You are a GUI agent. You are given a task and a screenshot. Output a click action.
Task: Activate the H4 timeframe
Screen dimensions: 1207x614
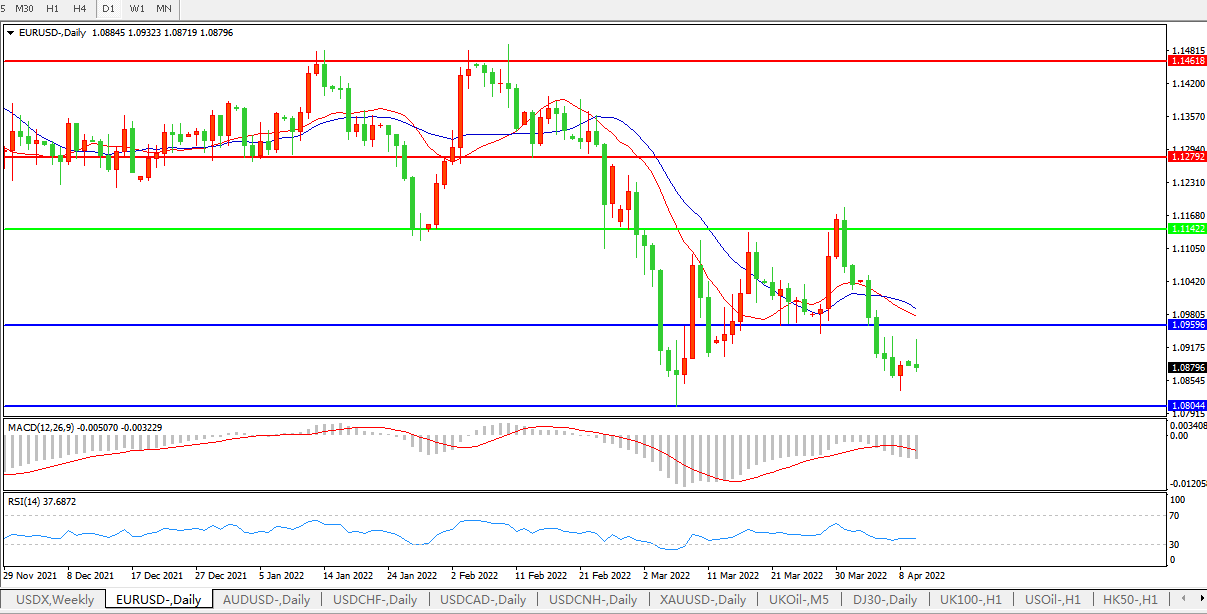click(79, 9)
